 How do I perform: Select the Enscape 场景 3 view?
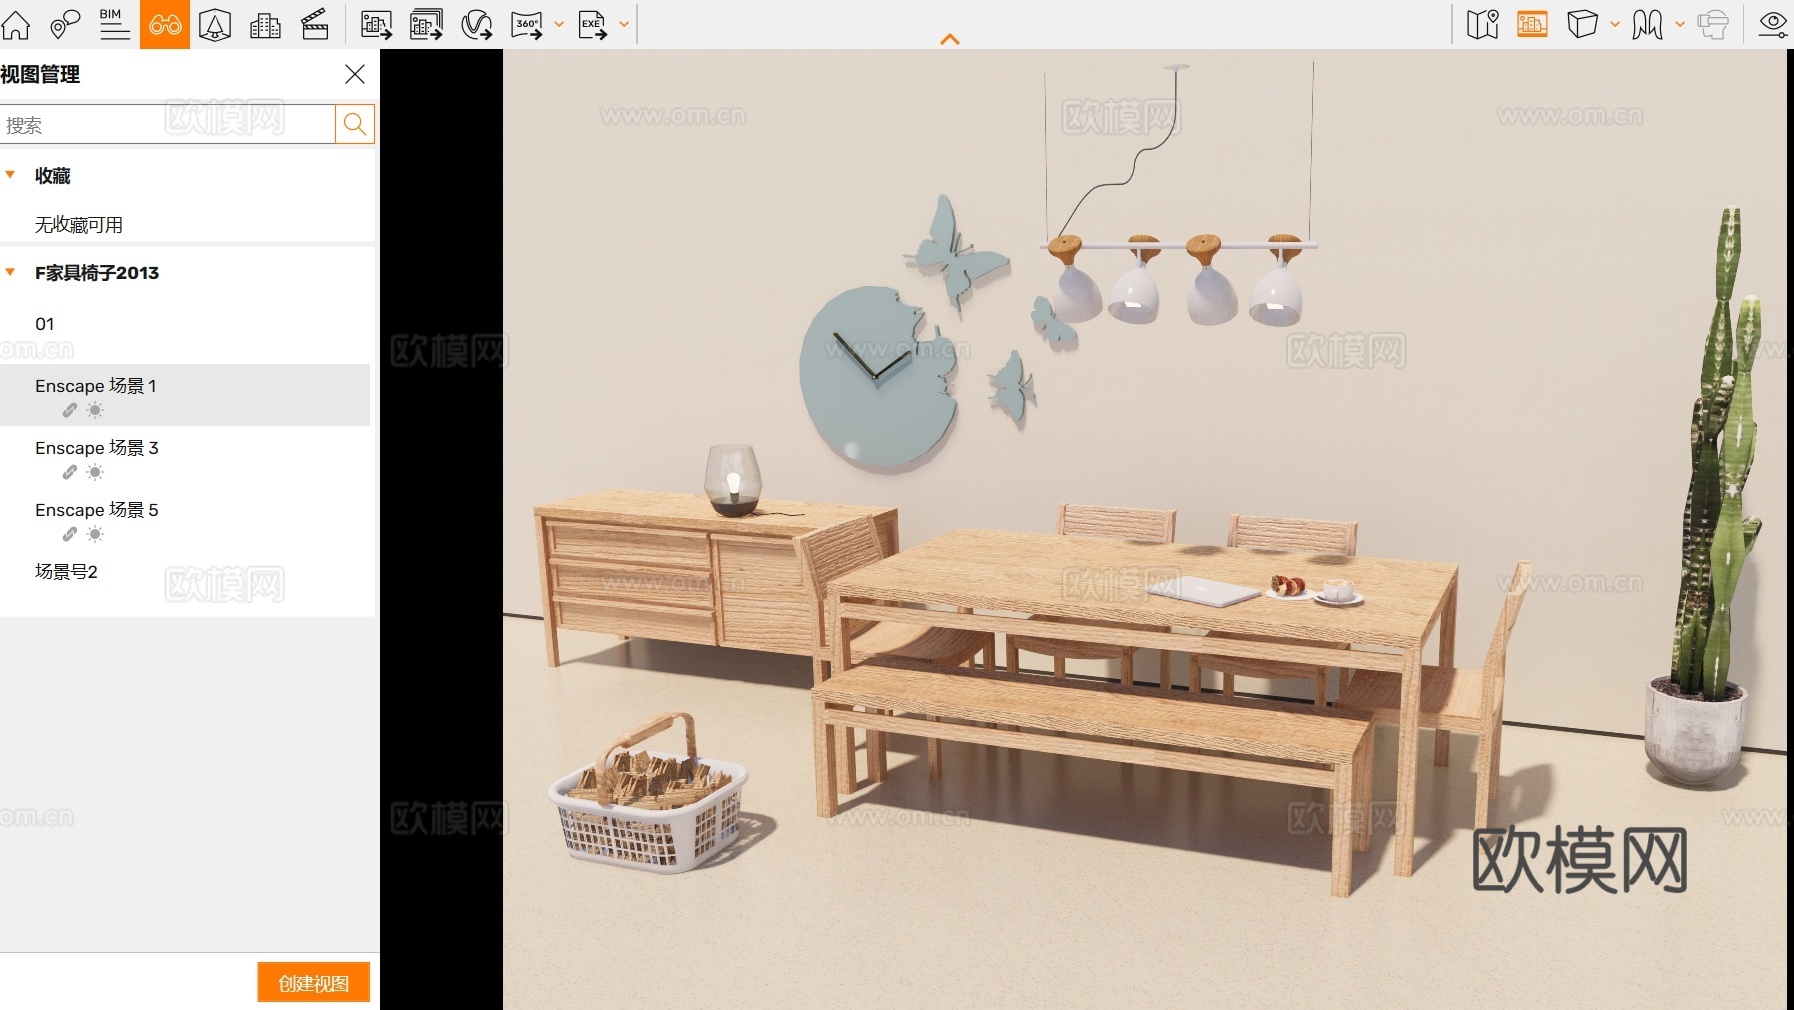point(185,457)
